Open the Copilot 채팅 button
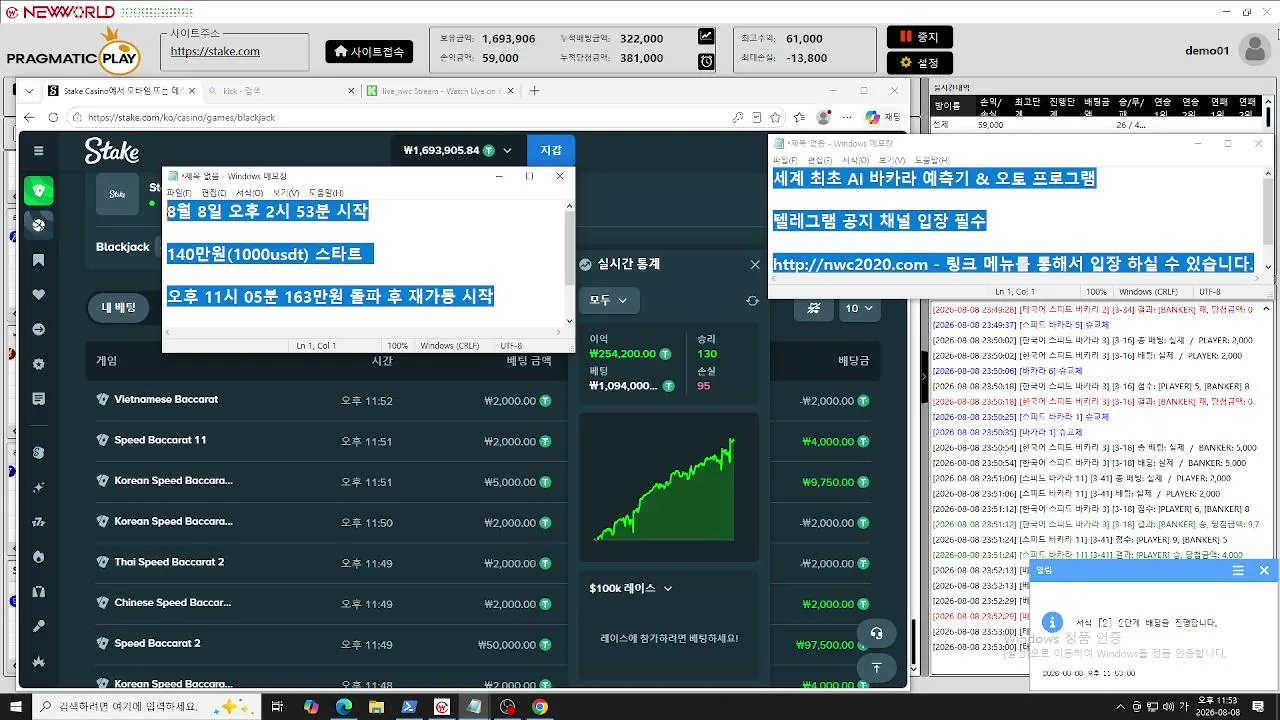The image size is (1280, 720). coord(883,117)
